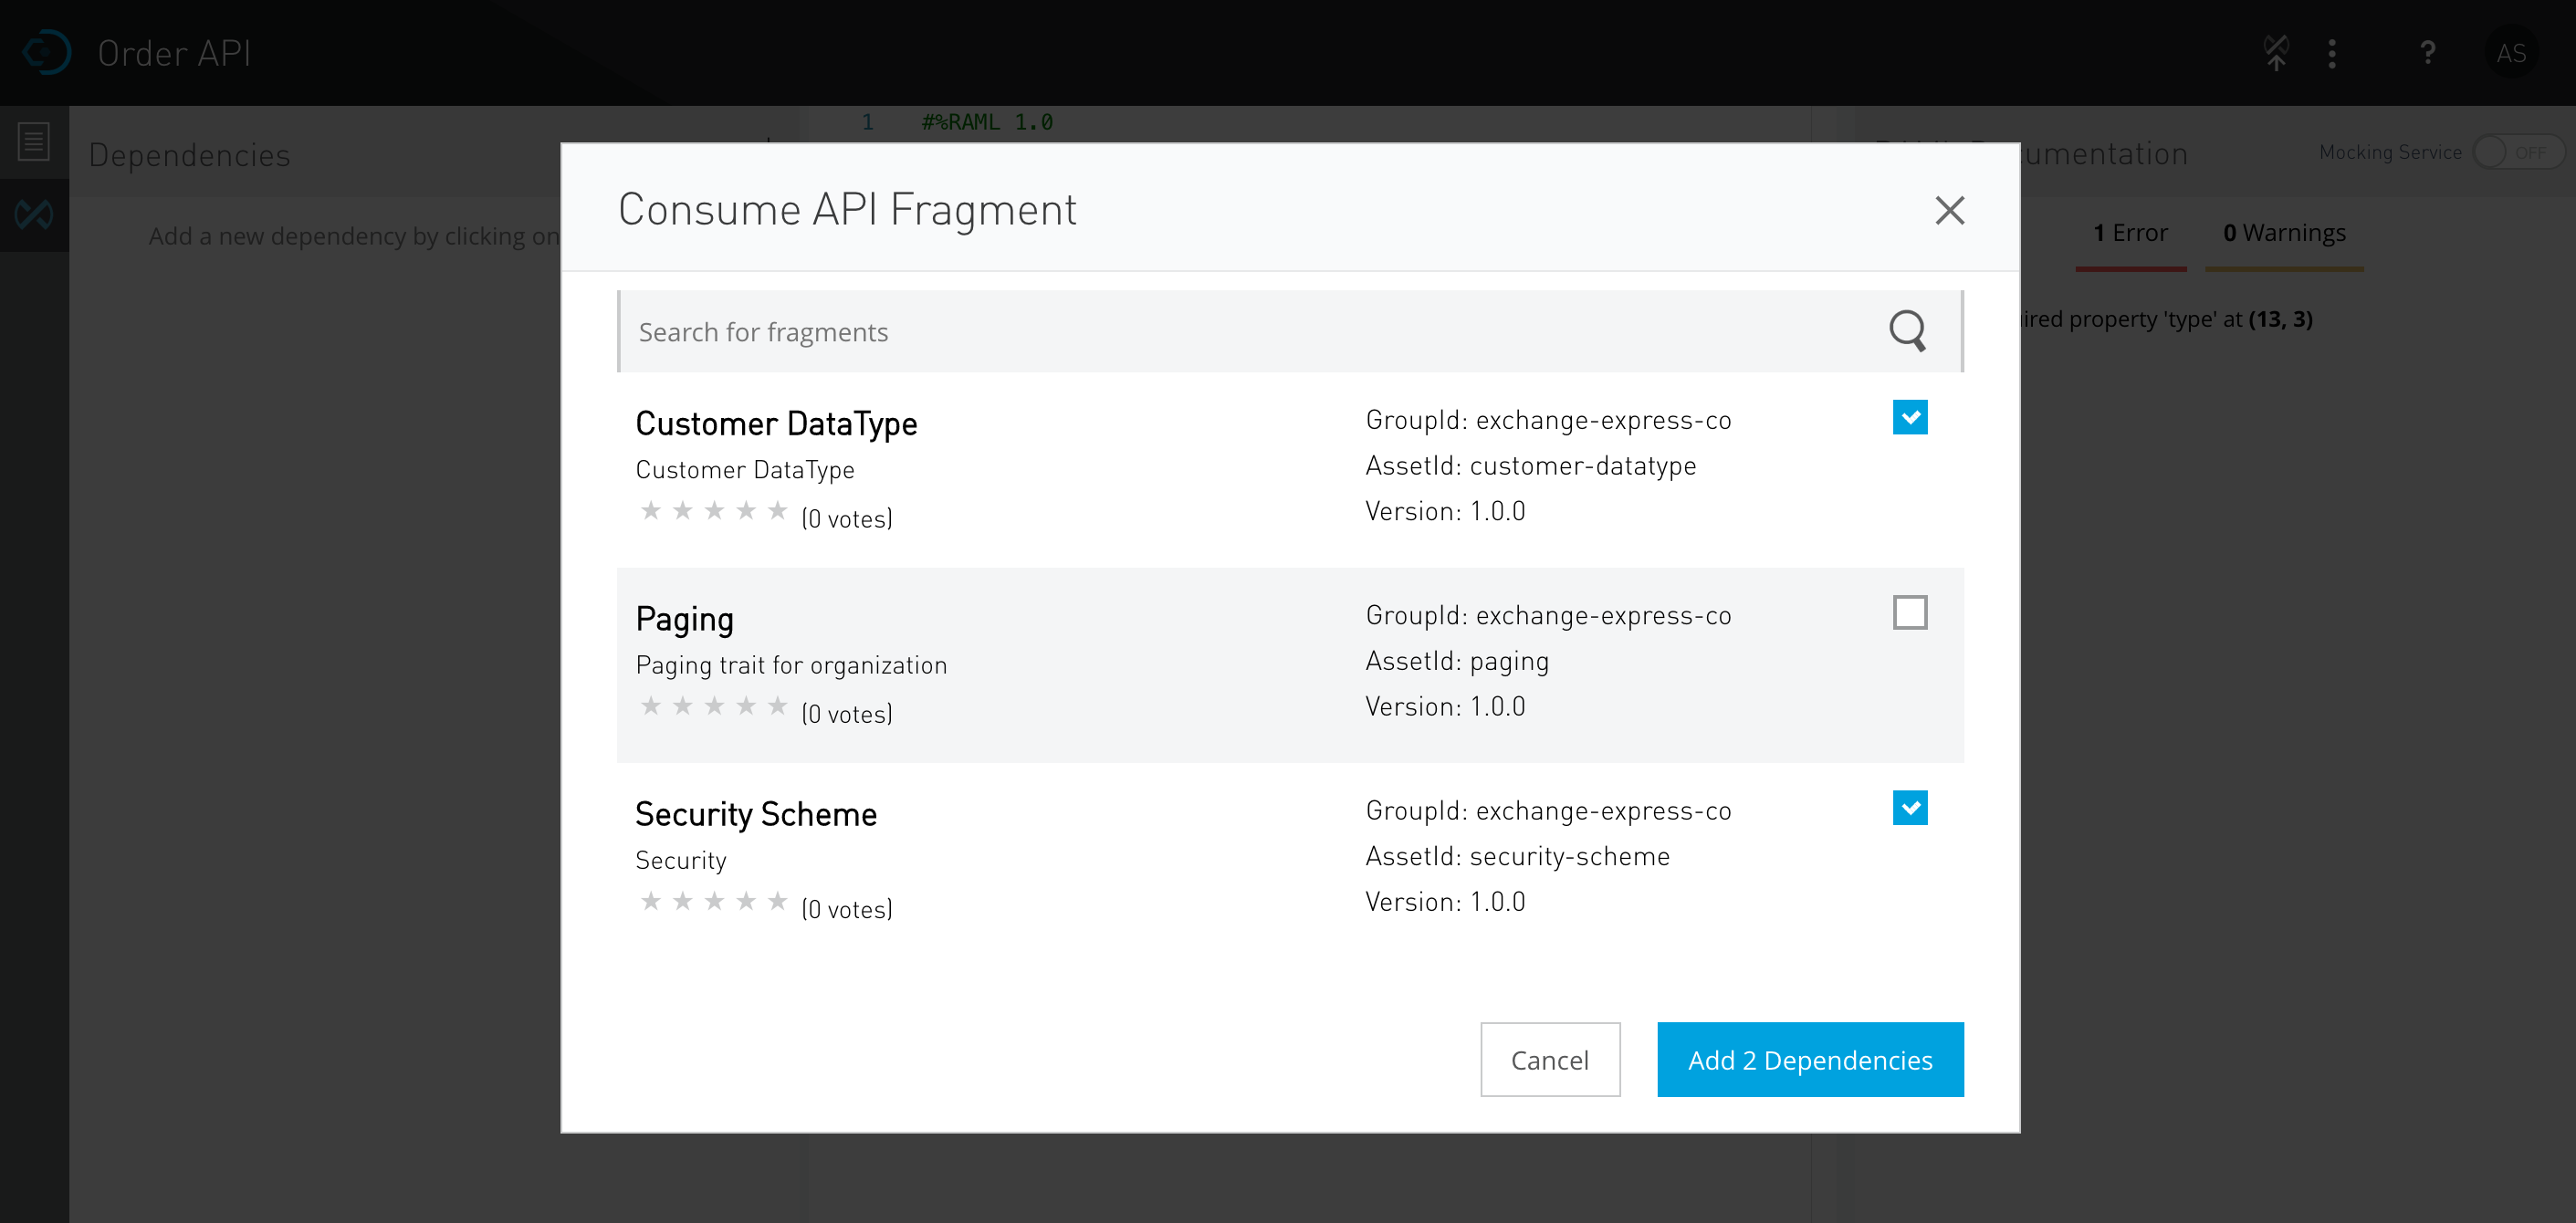Viewport: 2576px width, 1223px height.
Task: Click the Paging trait for organization description
Action: (x=791, y=665)
